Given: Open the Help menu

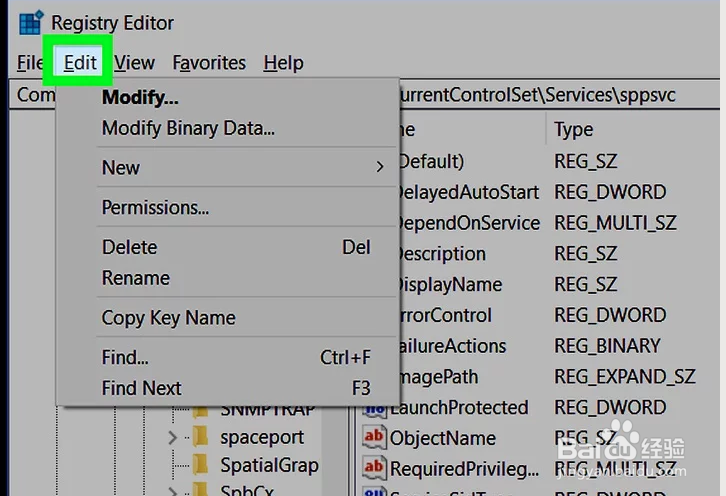Looking at the screenshot, I should point(283,63).
